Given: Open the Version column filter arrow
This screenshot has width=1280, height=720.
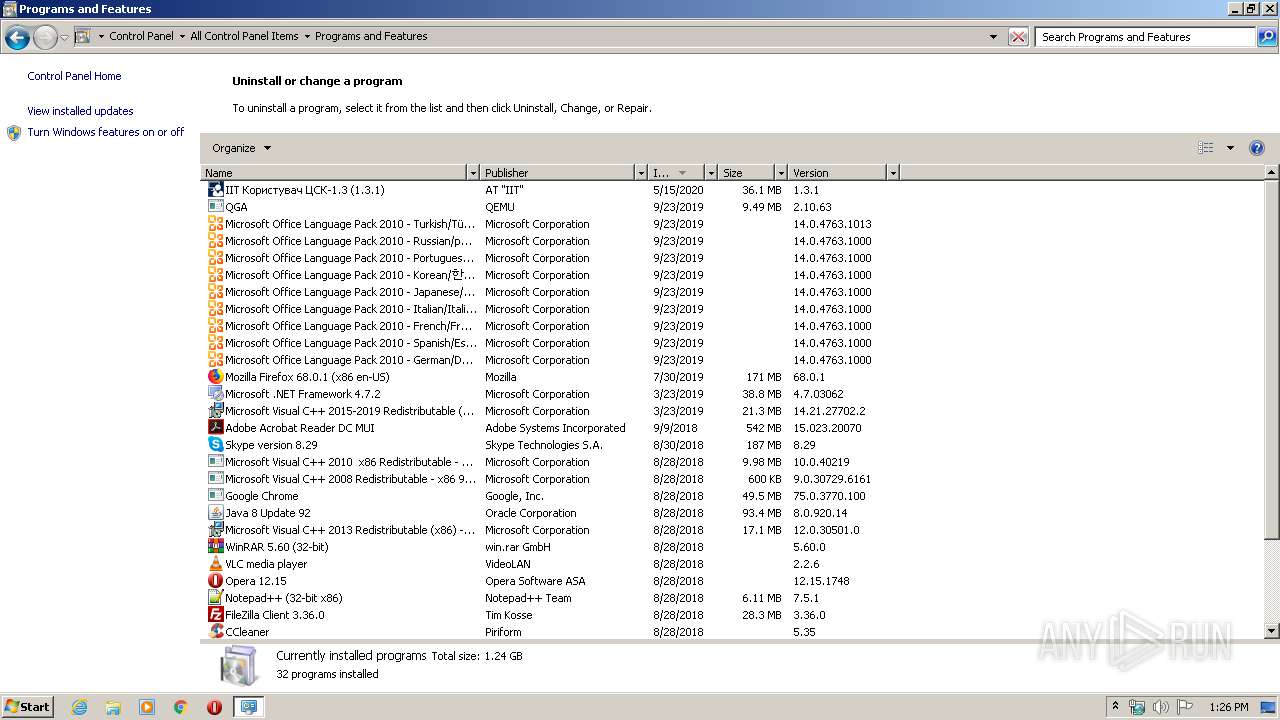Looking at the screenshot, I should tap(893, 173).
